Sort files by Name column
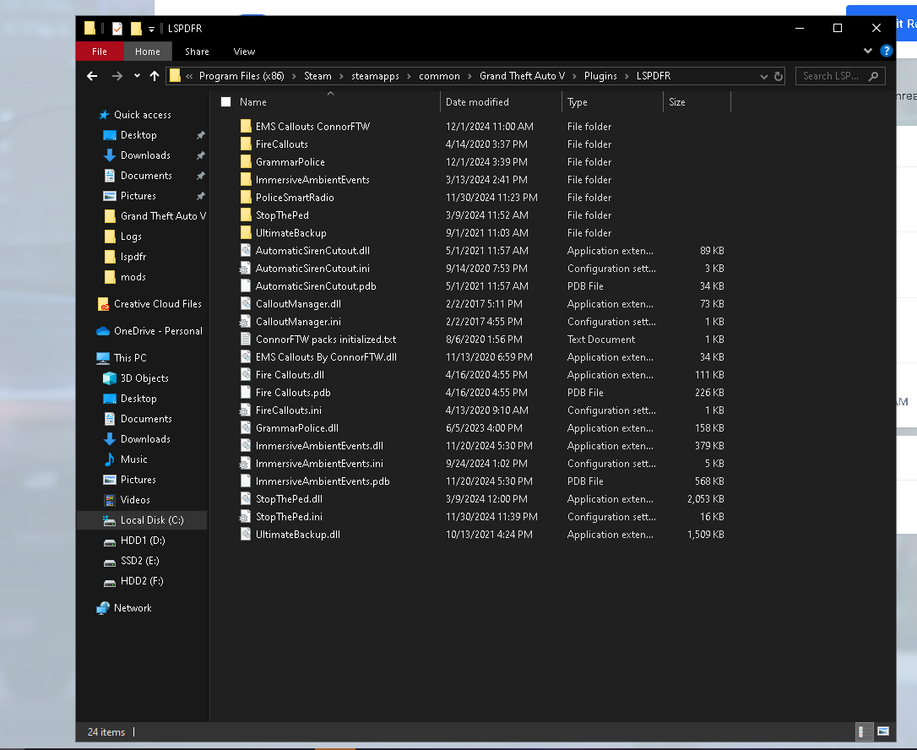The image size is (917, 750). click(x=253, y=102)
